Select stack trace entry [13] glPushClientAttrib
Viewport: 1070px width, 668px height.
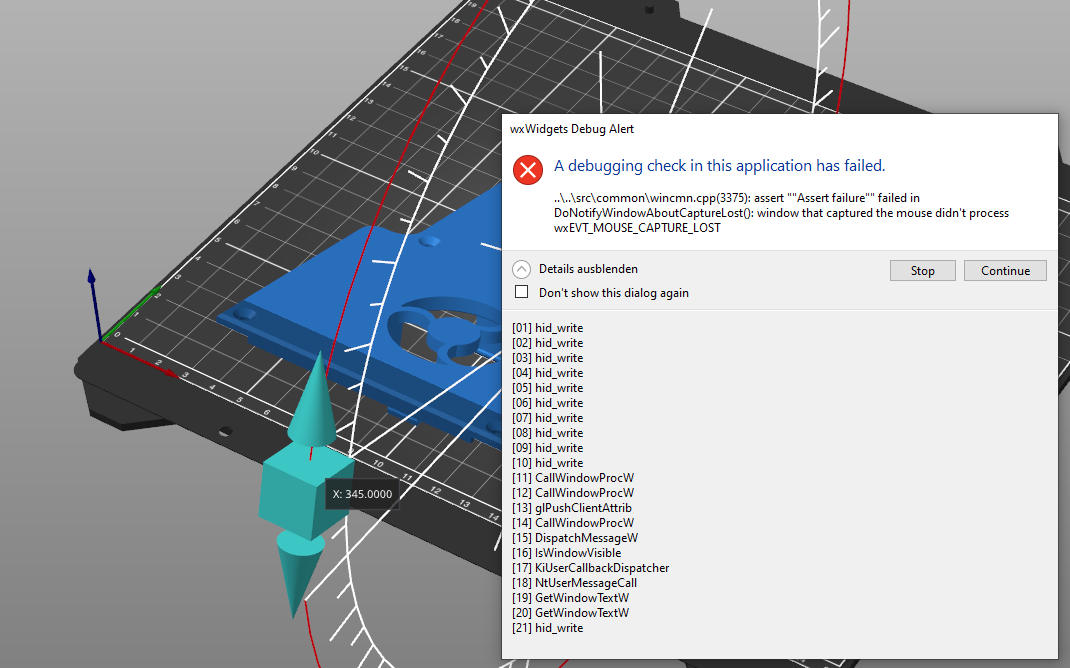coord(573,507)
